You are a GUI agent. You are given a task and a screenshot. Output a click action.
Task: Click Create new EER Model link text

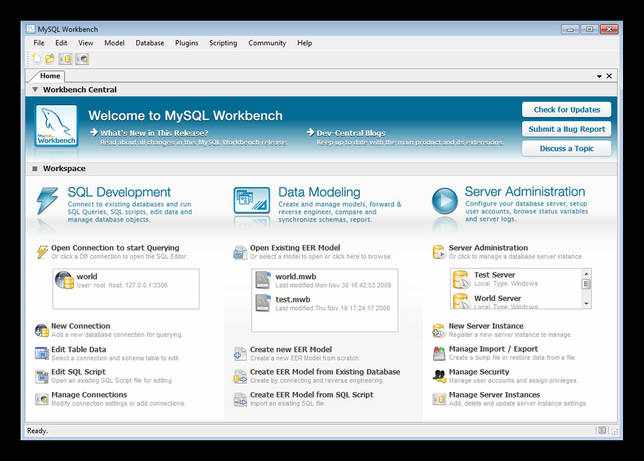(x=291, y=349)
